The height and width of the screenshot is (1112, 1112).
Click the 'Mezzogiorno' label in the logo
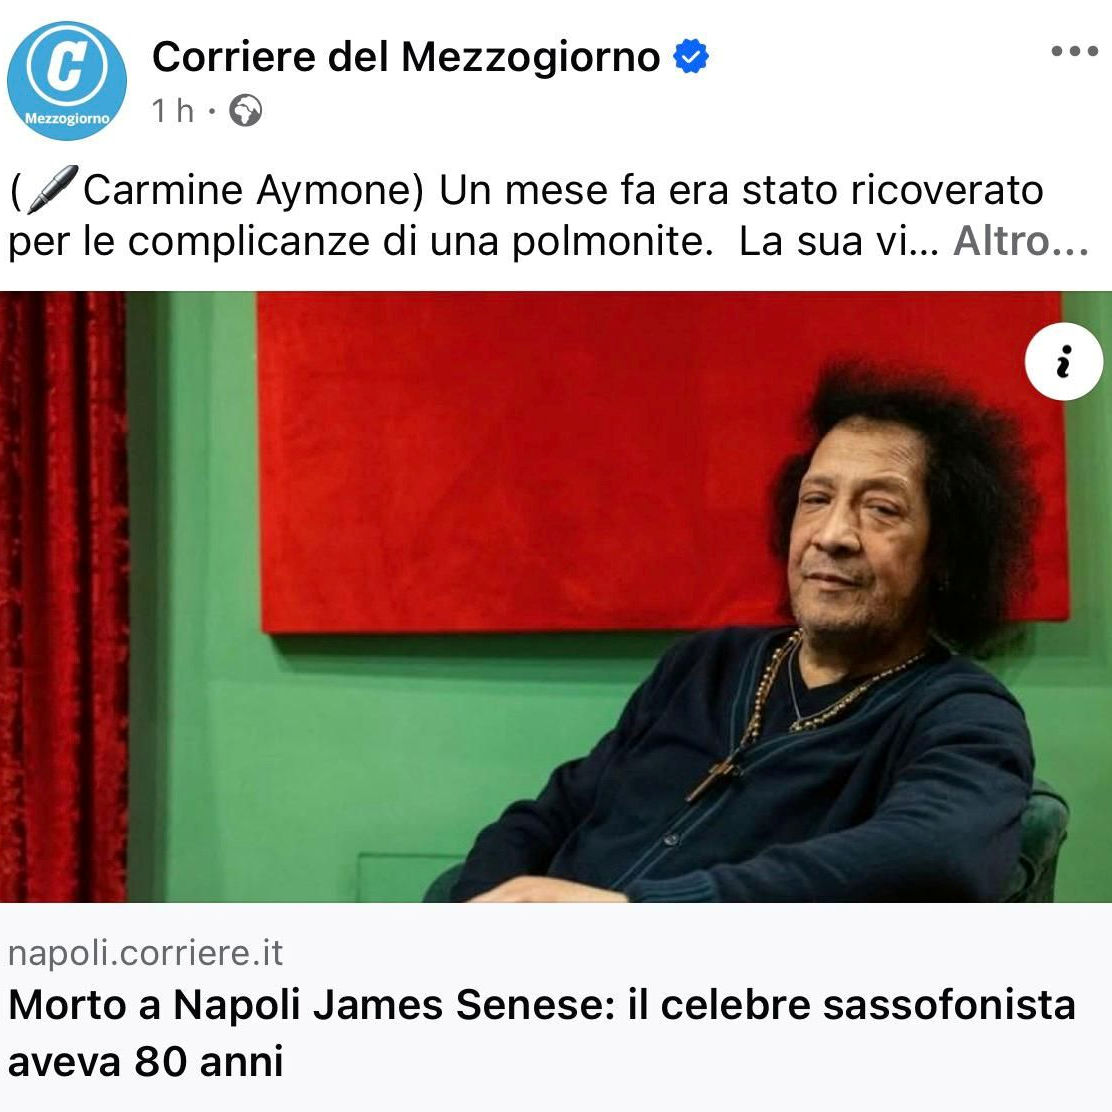pos(67,118)
